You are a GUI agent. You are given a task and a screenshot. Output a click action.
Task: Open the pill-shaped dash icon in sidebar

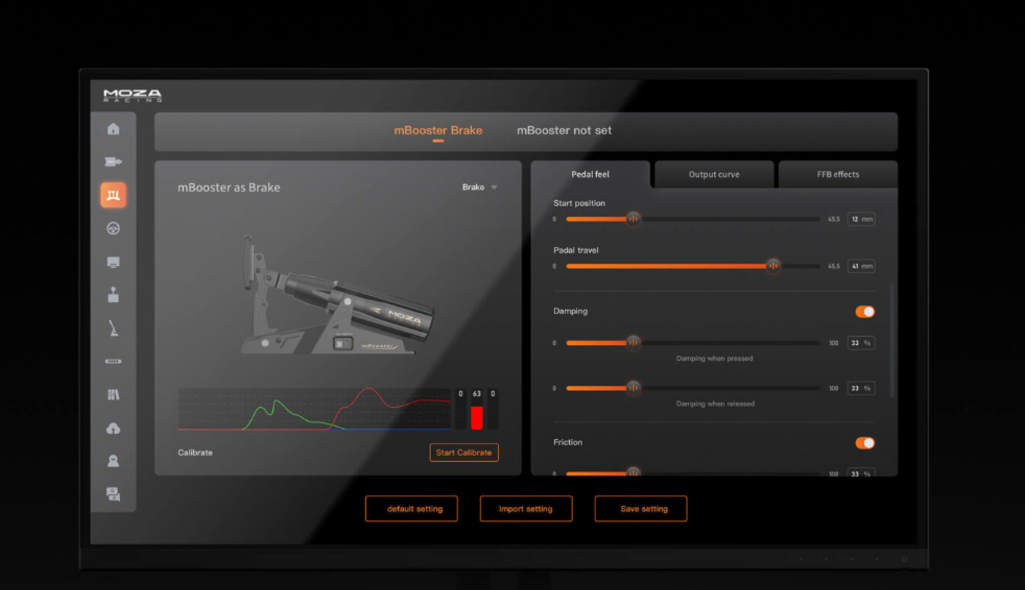coord(113,361)
